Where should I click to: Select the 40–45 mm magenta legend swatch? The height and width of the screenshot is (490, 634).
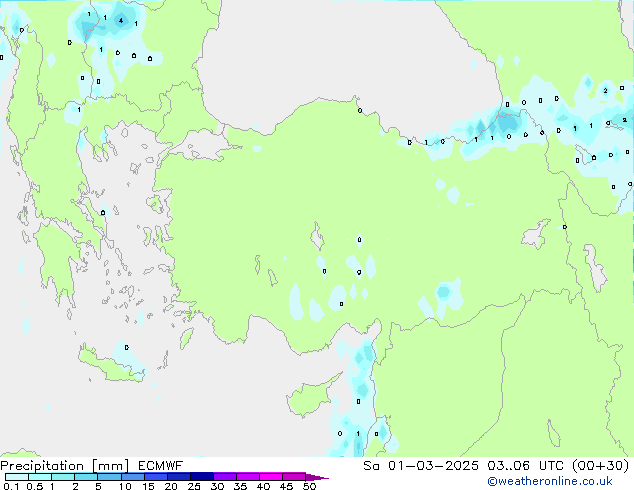[271, 477]
